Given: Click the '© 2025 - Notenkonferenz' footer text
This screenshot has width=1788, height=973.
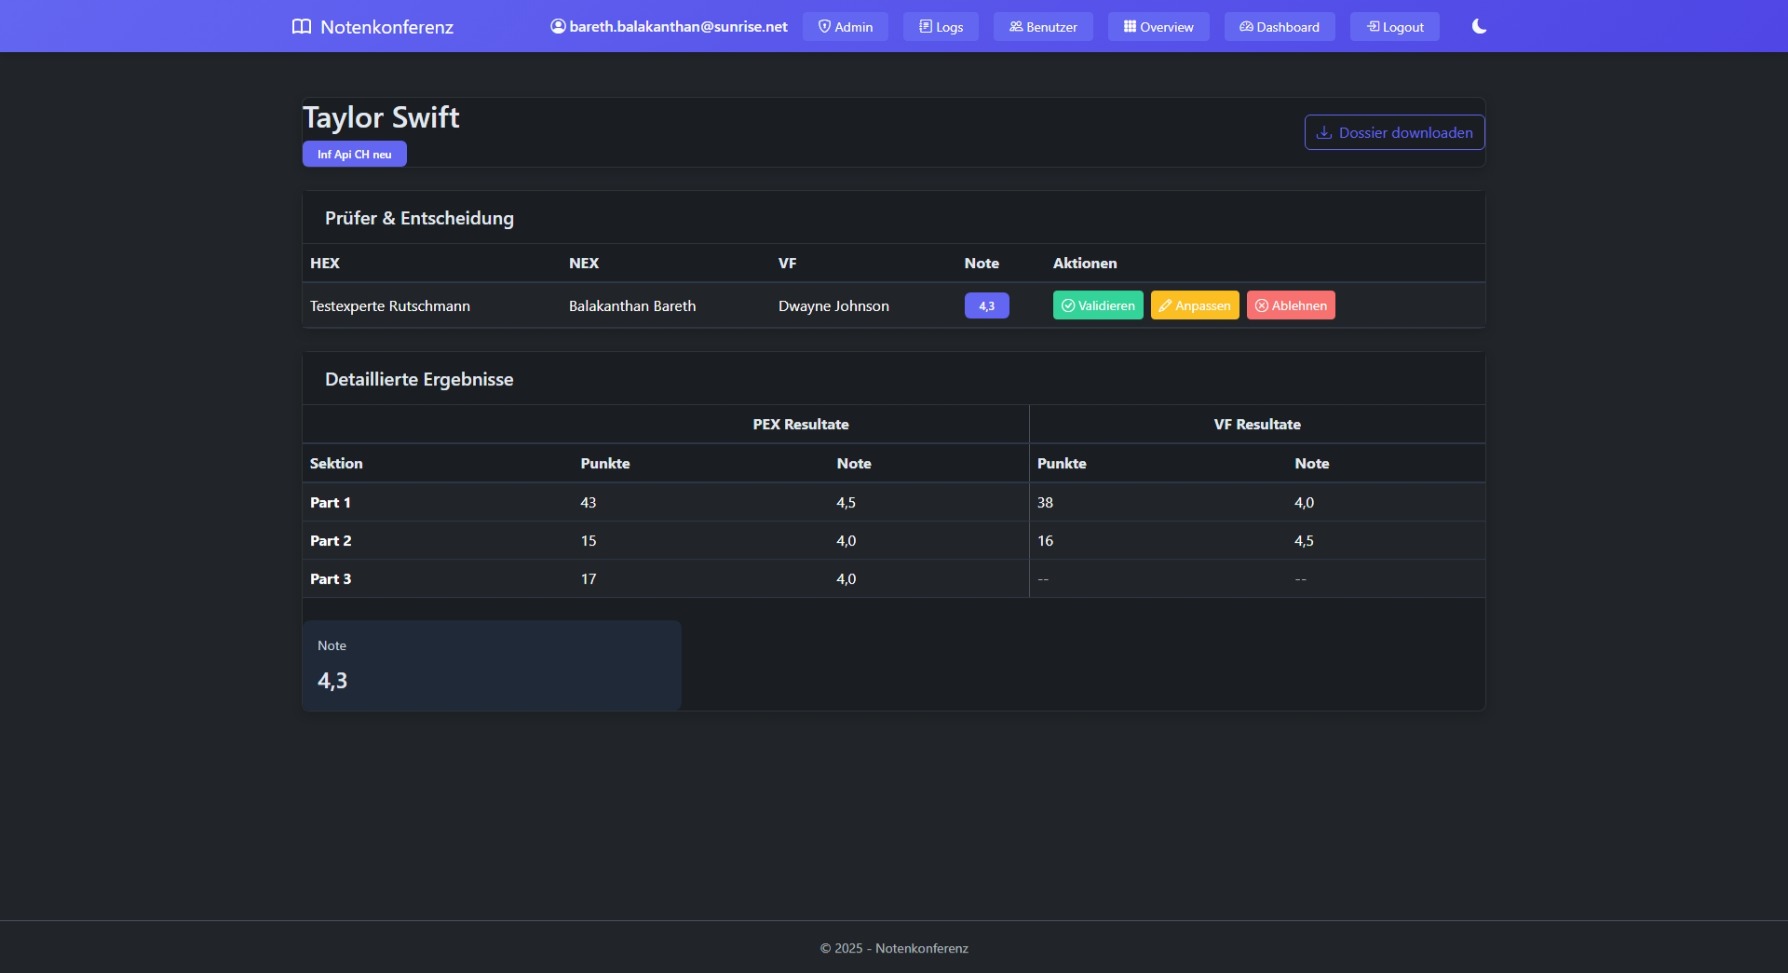Looking at the screenshot, I should tap(894, 948).
